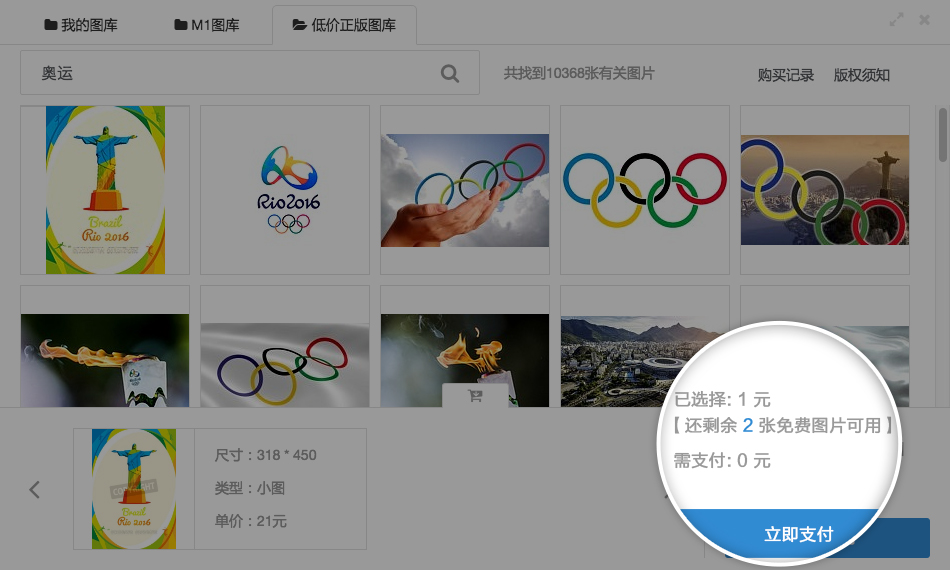
Task: Open 版权须知 link
Action: coord(862,75)
